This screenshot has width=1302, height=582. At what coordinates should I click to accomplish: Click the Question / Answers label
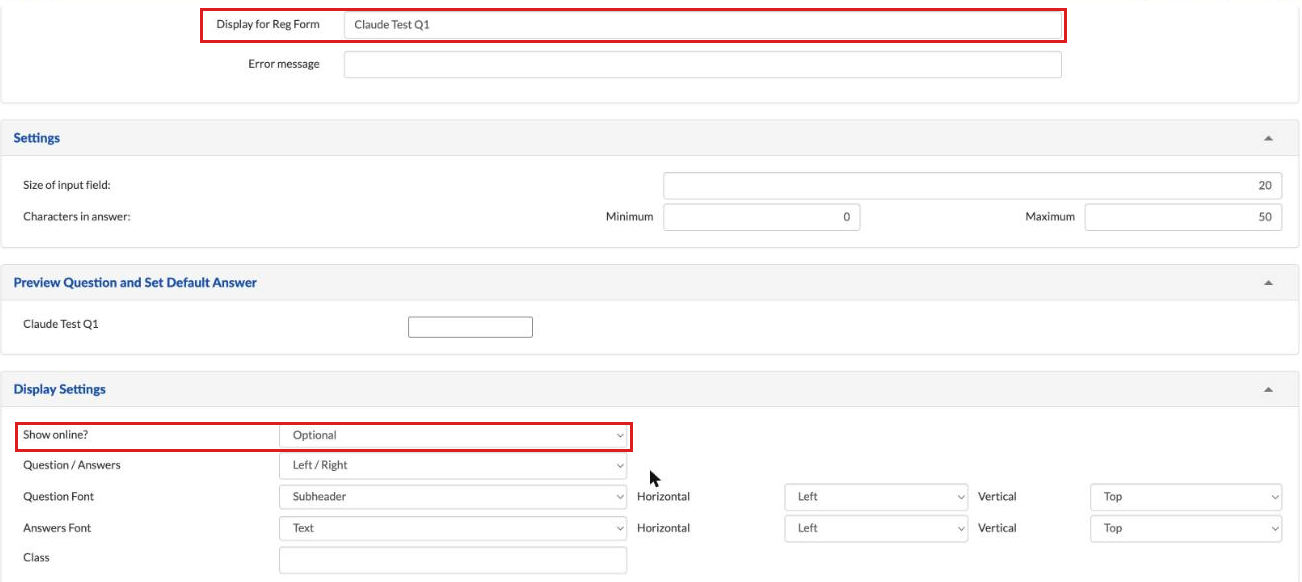[x=72, y=465]
